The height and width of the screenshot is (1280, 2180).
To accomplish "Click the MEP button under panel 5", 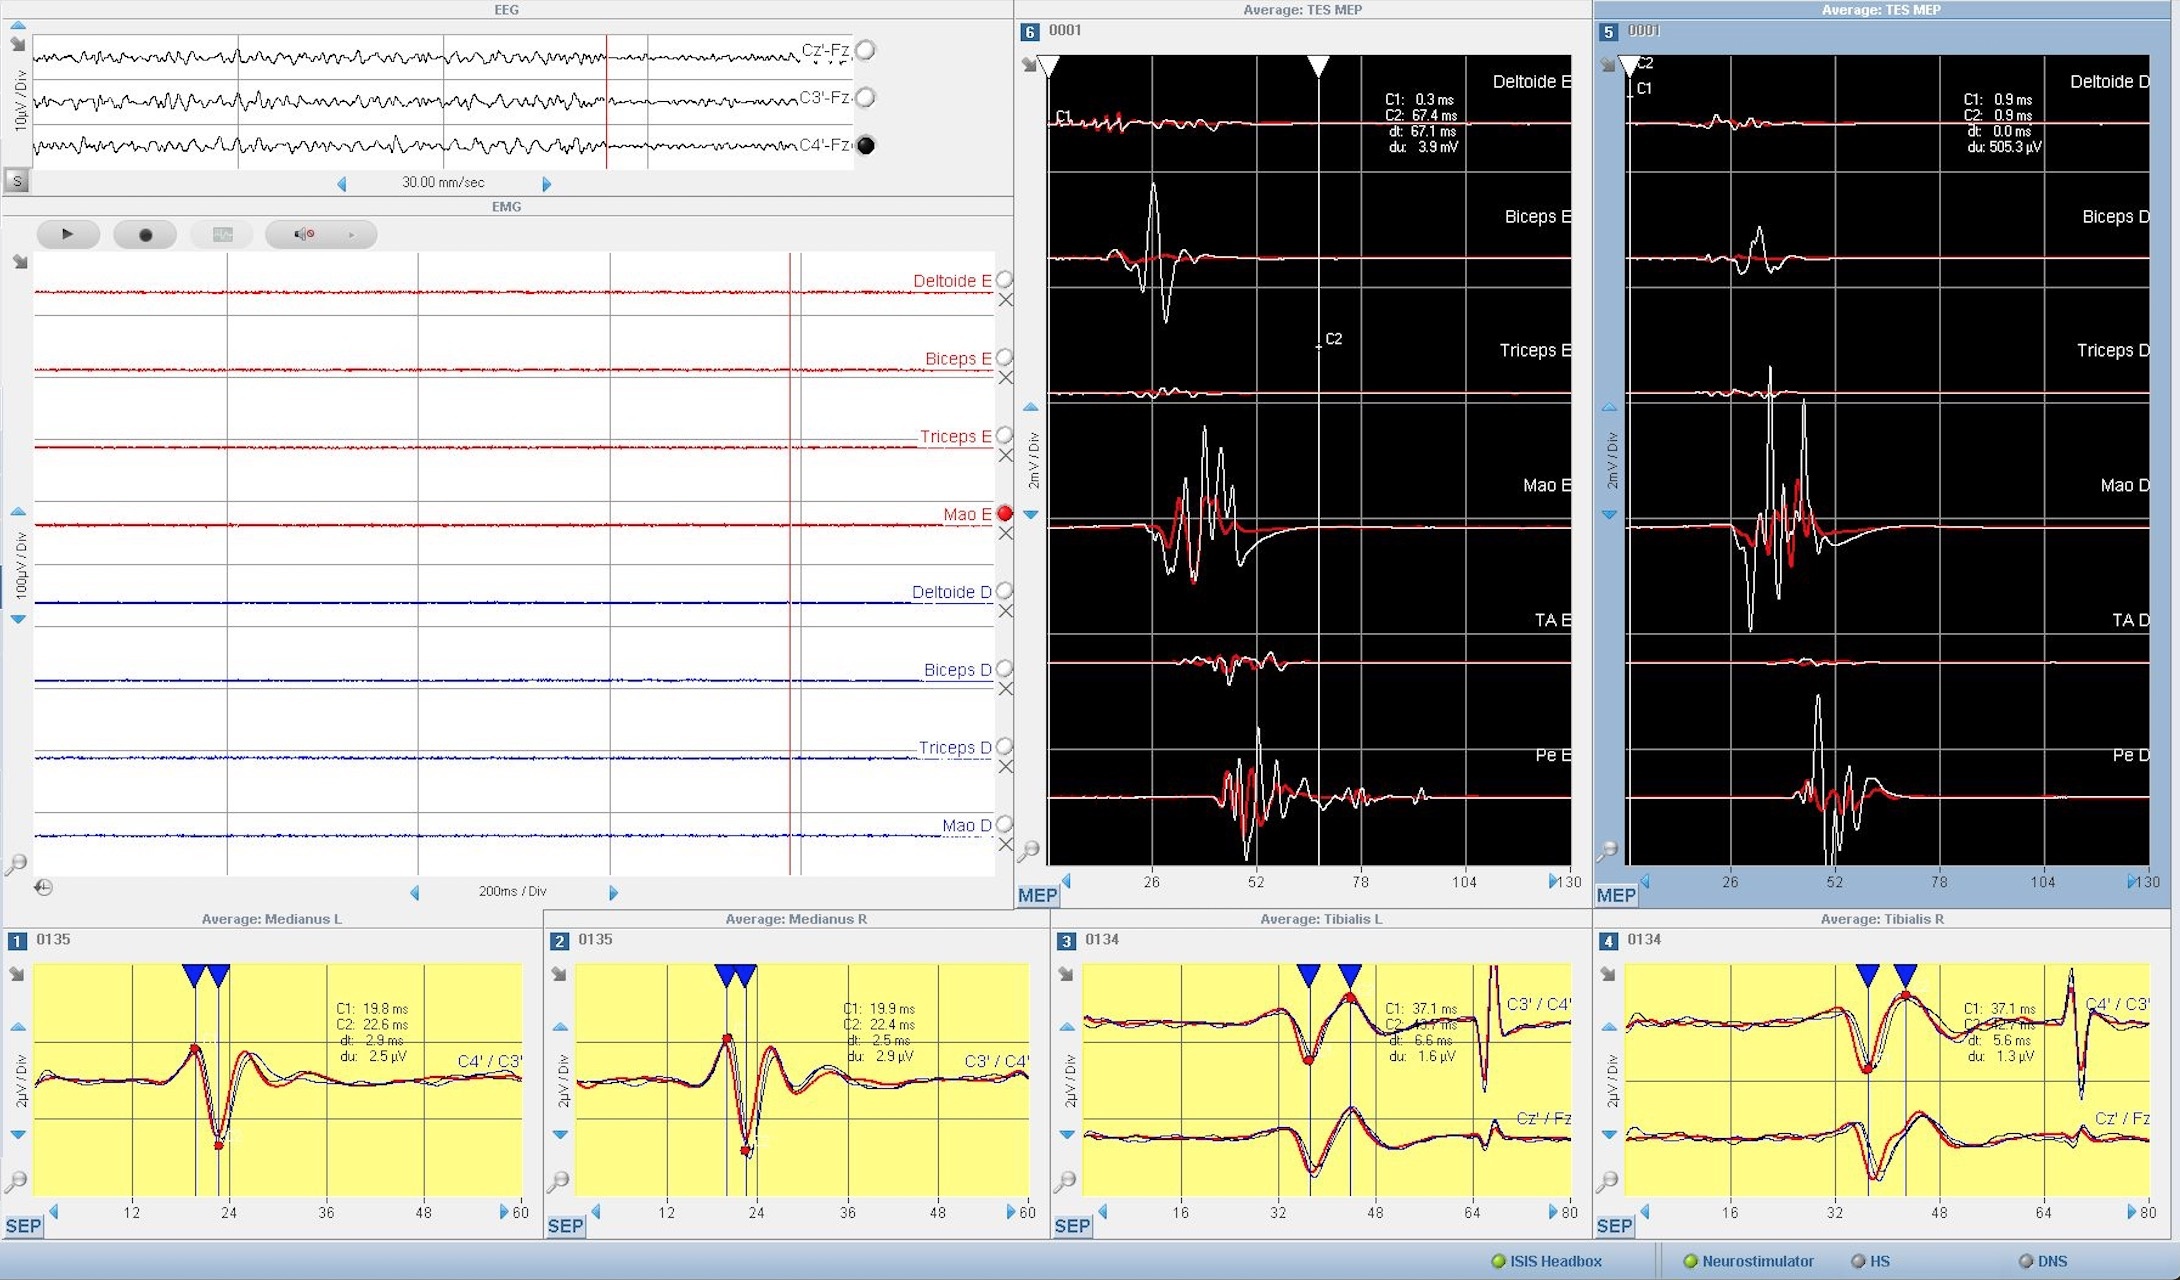I will tap(1616, 895).
